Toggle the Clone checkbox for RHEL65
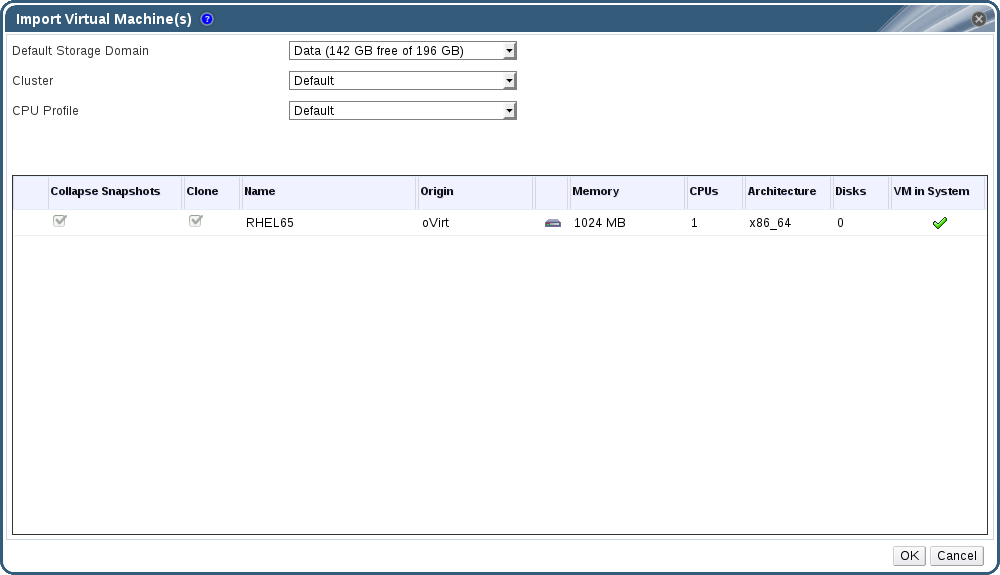The width and height of the screenshot is (1000, 575). 196,222
